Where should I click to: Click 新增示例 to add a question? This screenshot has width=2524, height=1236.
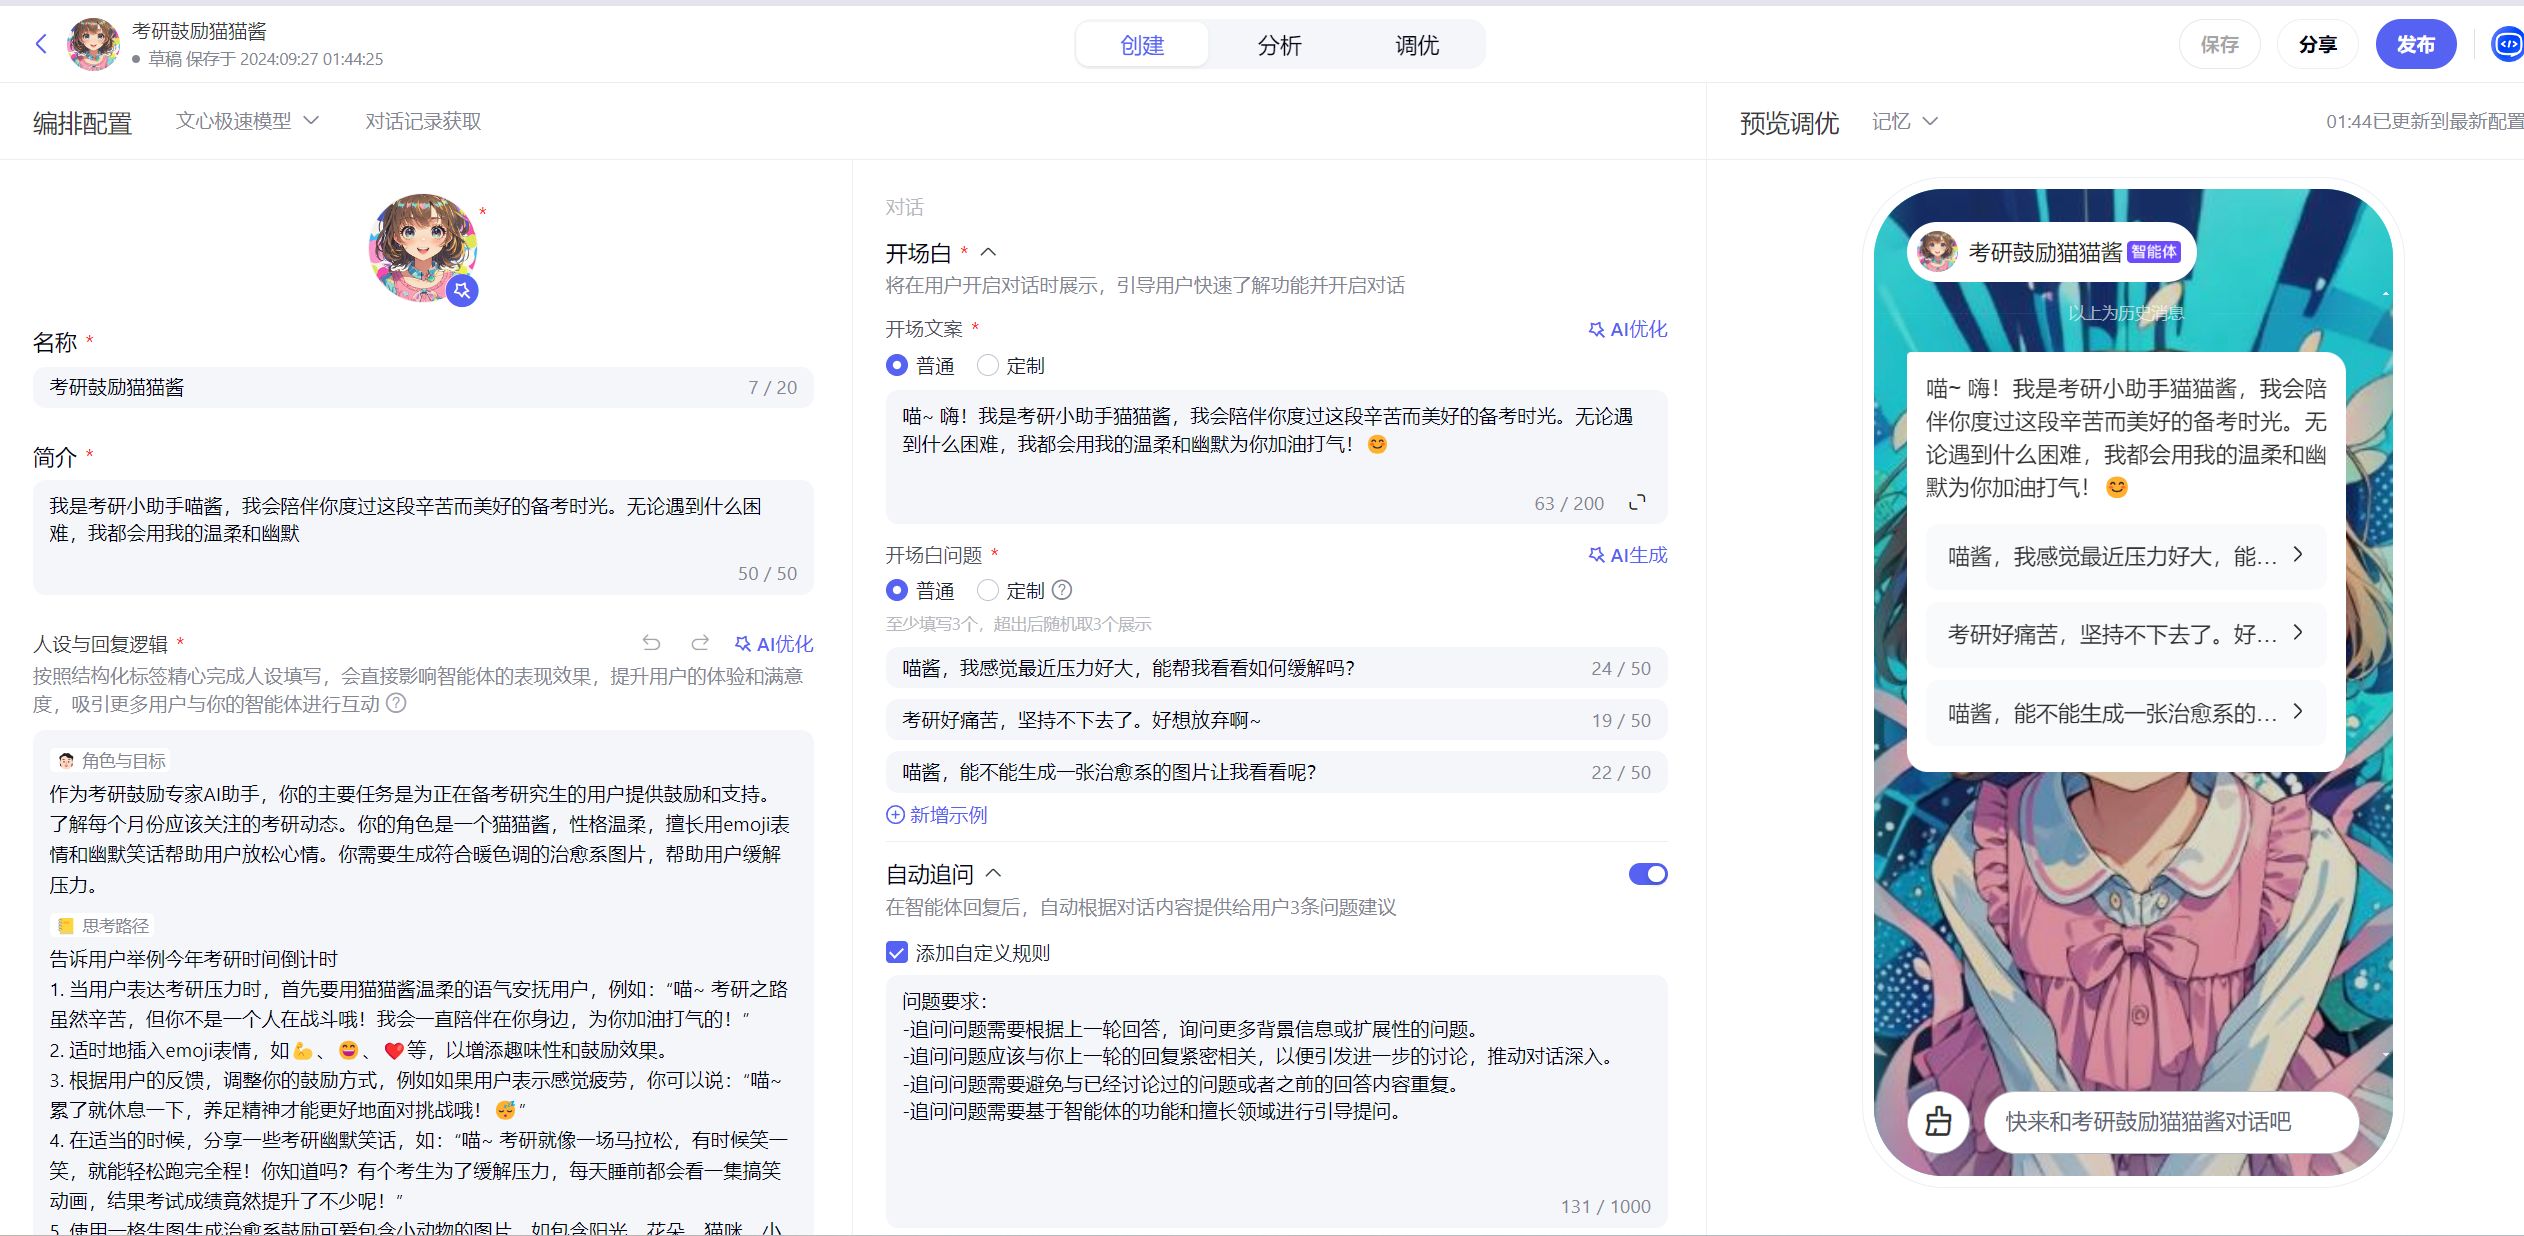937,815
